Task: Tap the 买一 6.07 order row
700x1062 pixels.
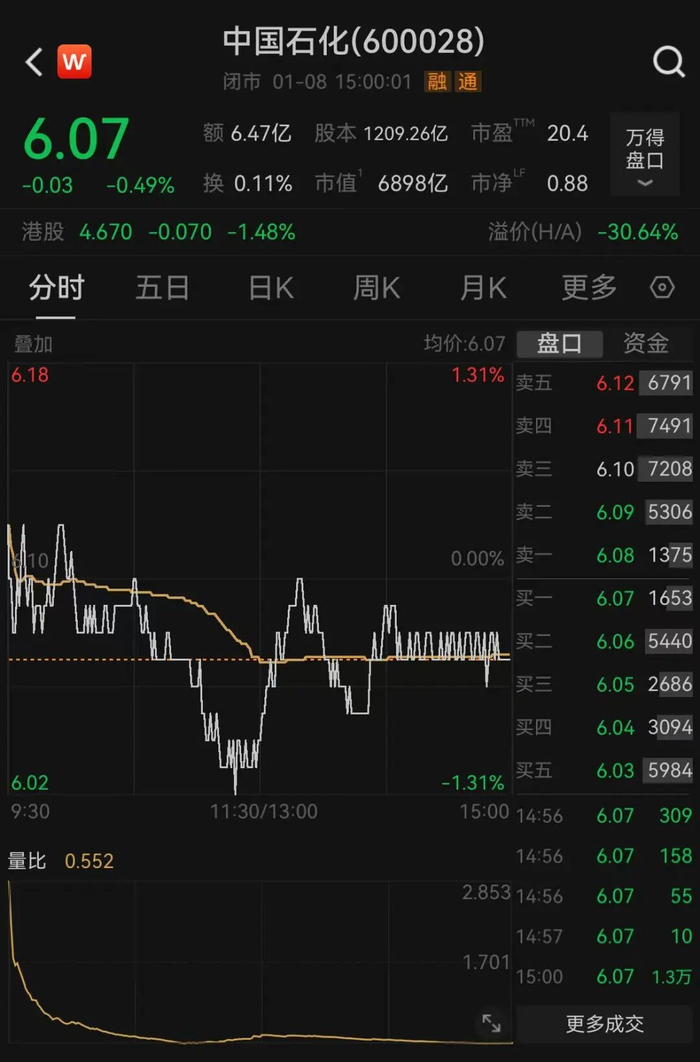Action: 604,598
